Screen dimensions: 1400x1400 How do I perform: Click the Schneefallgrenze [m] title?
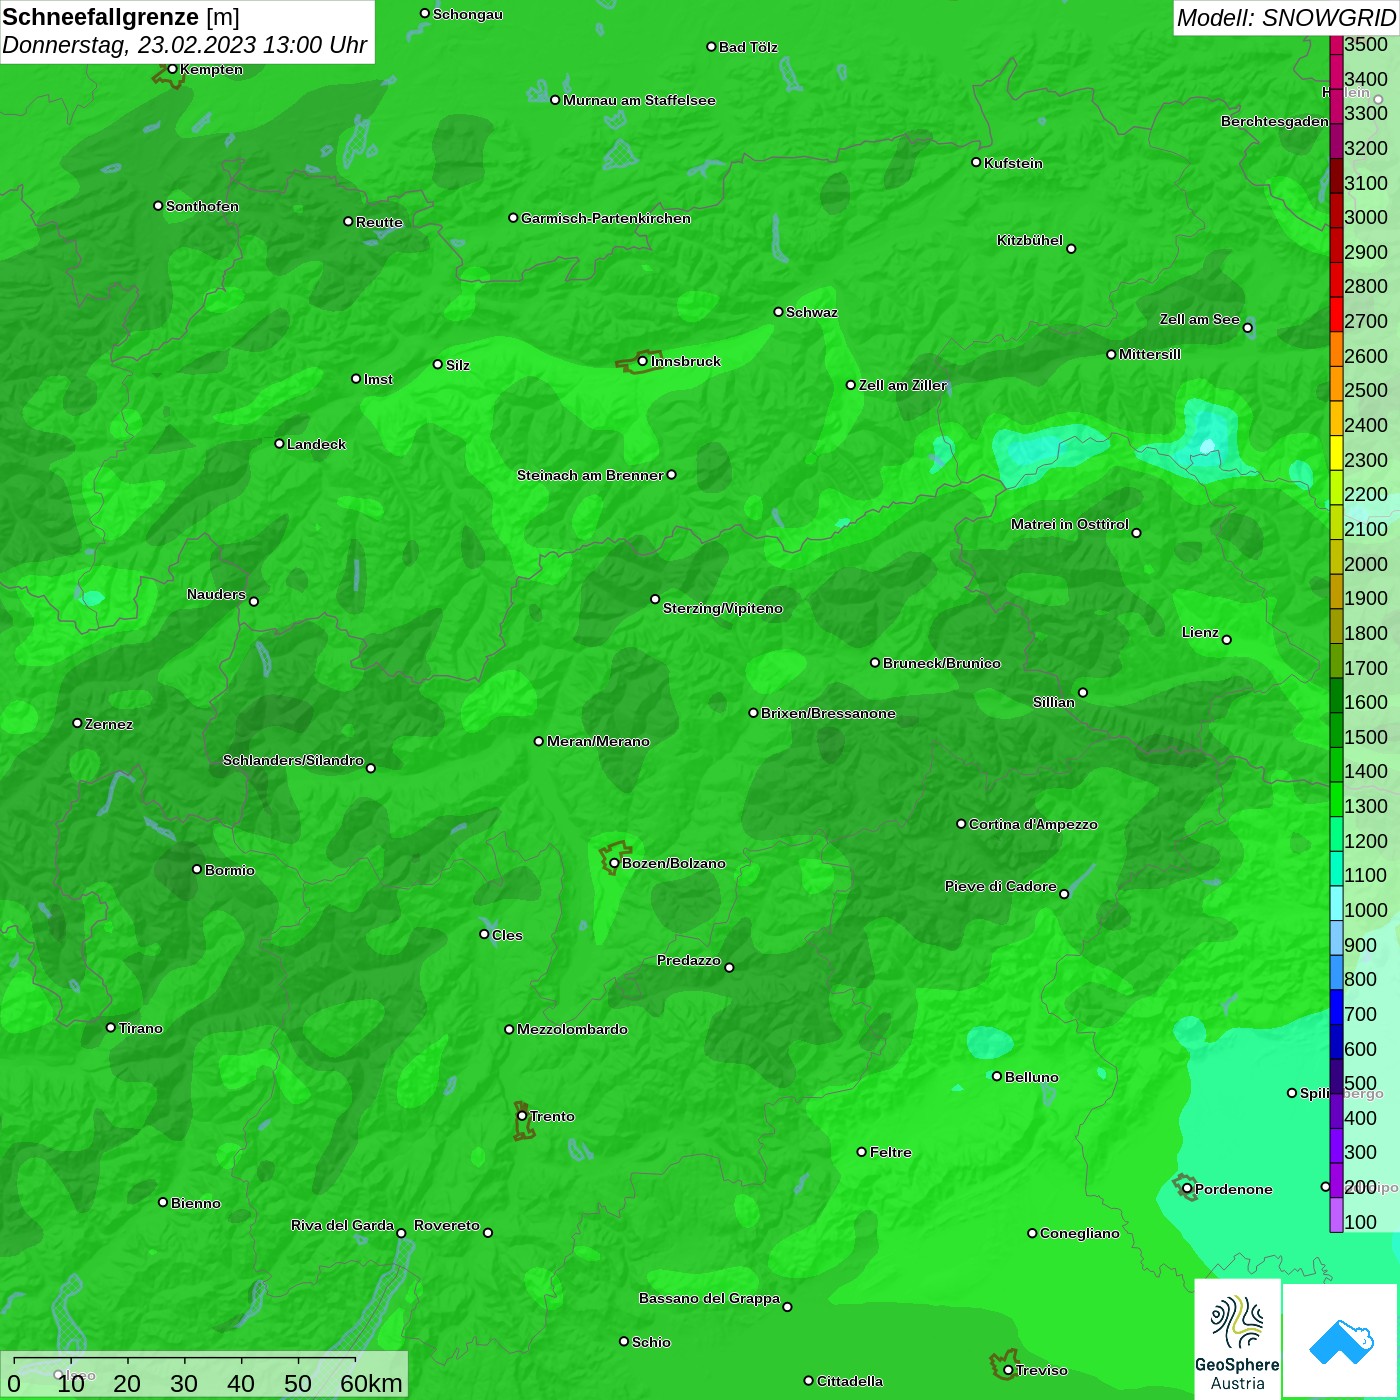pos(121,17)
